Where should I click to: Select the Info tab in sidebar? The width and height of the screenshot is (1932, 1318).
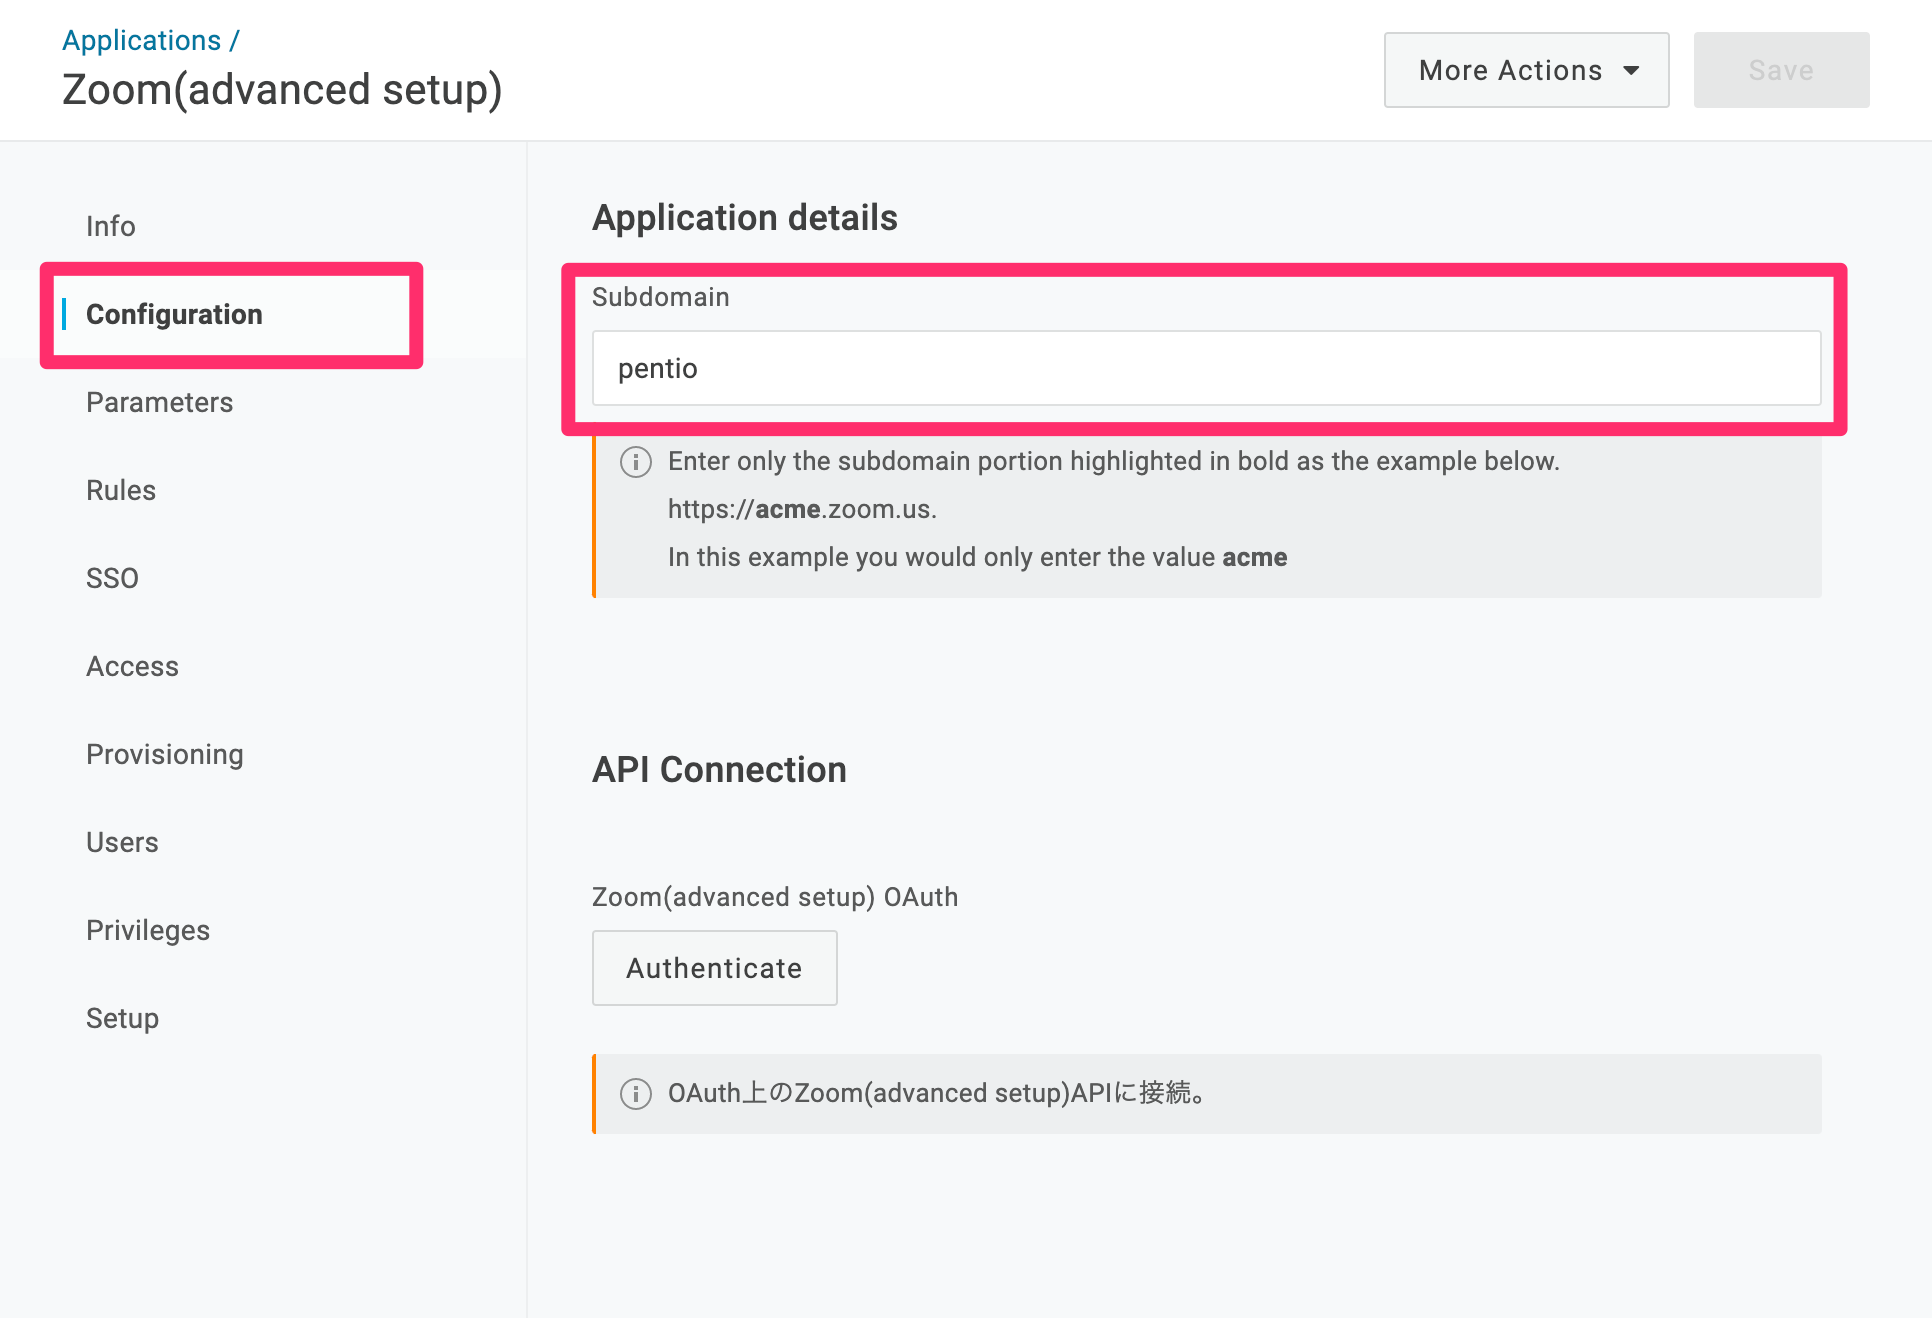coord(110,226)
